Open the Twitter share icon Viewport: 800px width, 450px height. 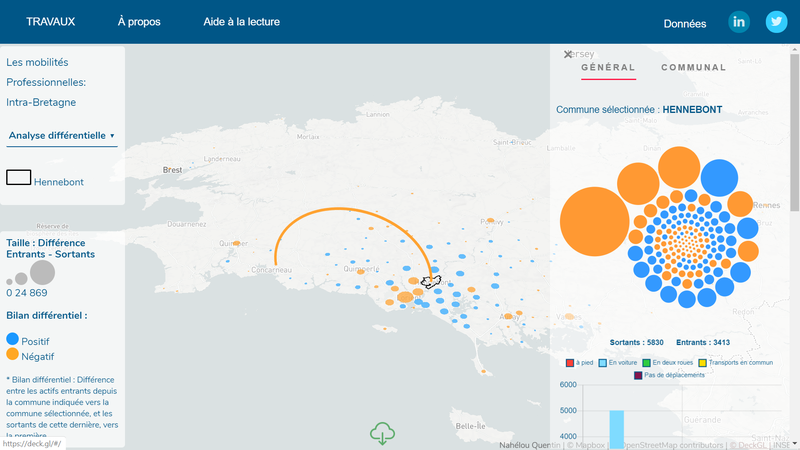[776, 22]
